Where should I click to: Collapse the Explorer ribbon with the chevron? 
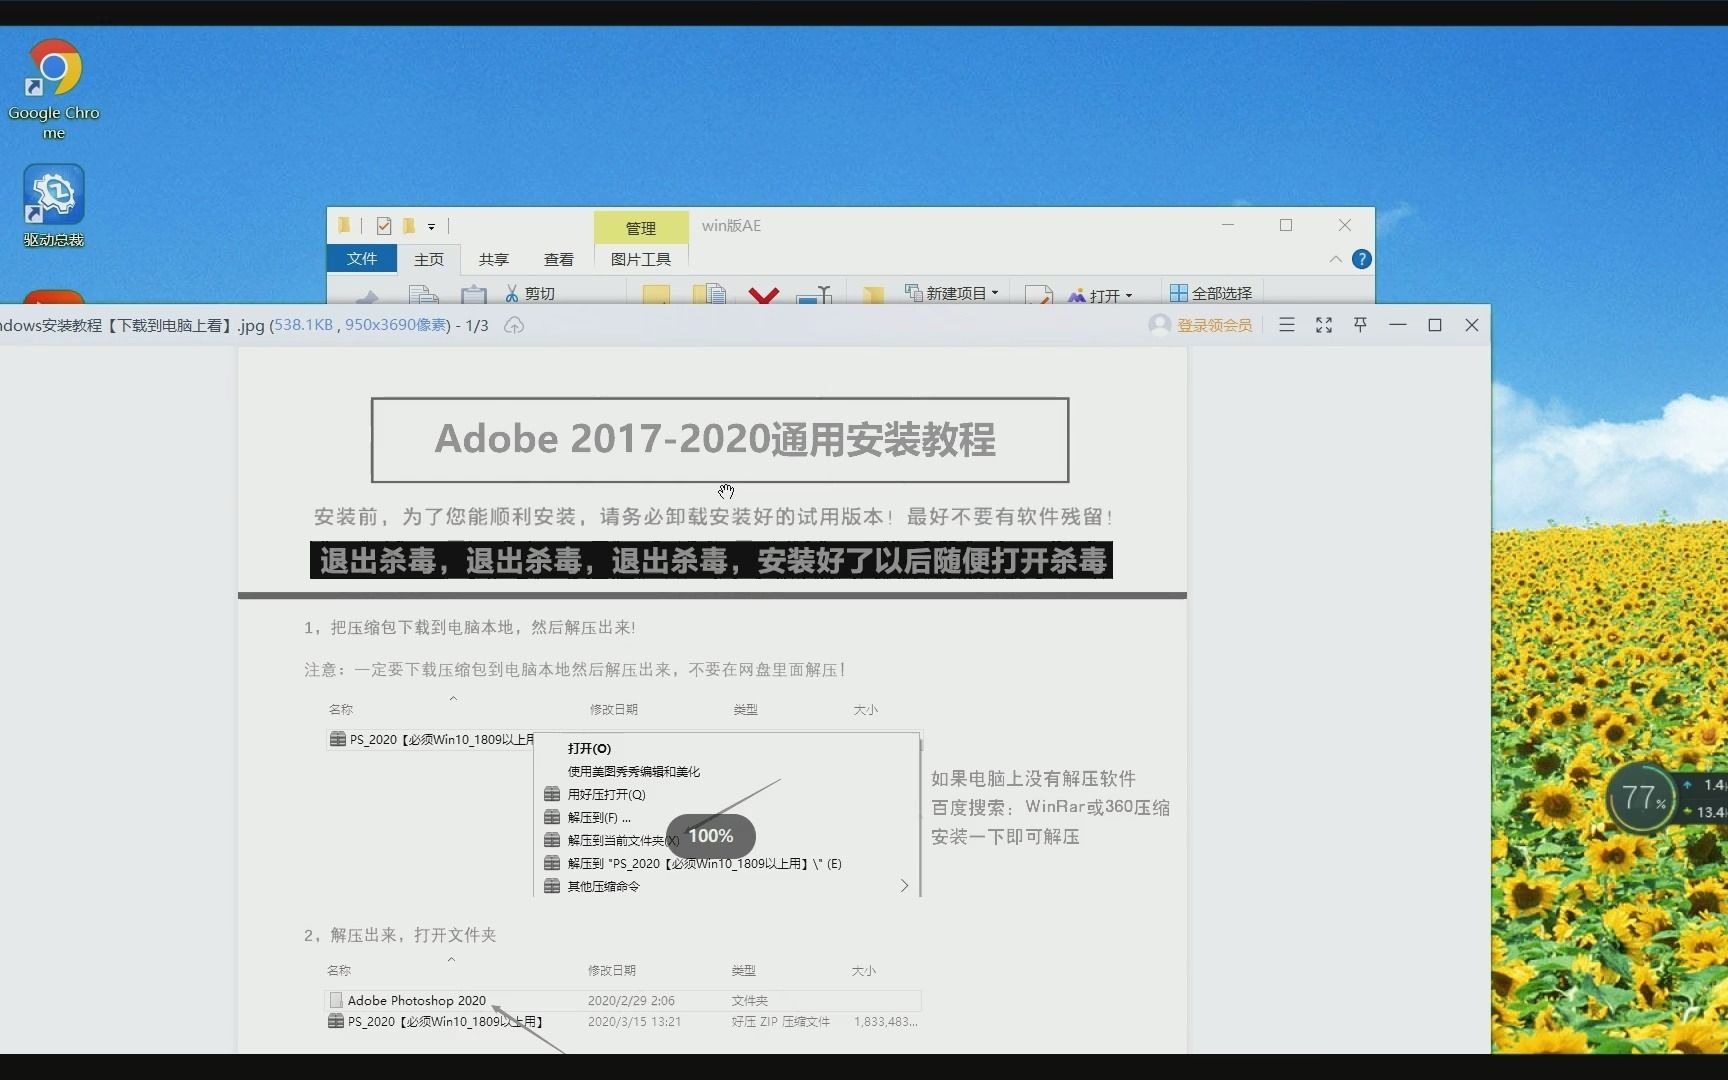click(1334, 259)
